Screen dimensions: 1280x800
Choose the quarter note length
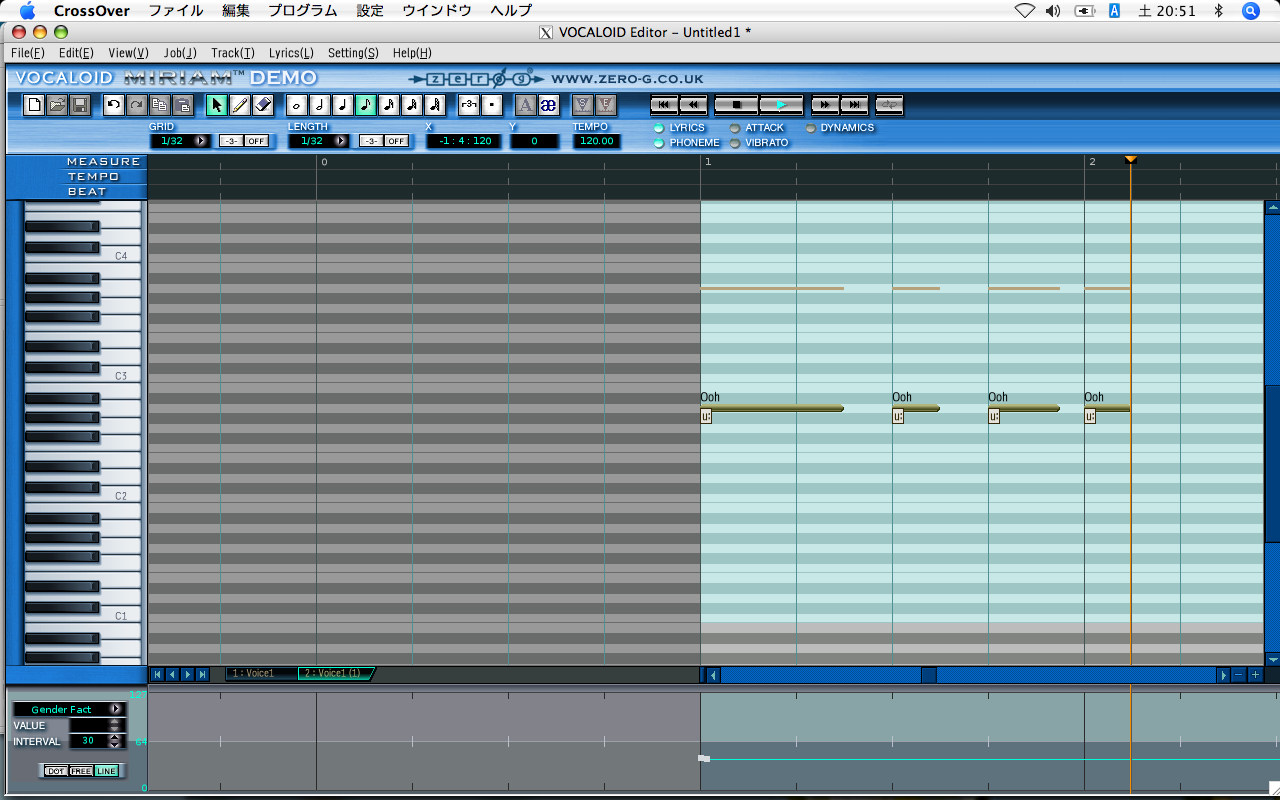[x=343, y=105]
